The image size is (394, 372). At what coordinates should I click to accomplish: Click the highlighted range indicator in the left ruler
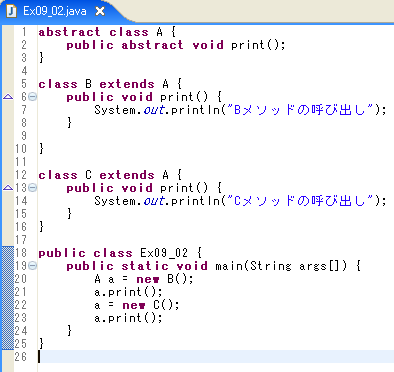[8, 298]
